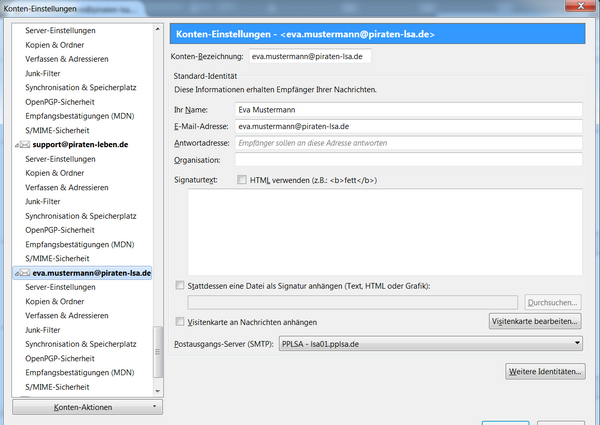The image size is (600, 425).
Task: Click the mail icon beside support@piraten-leben.de
Action: coord(24,145)
